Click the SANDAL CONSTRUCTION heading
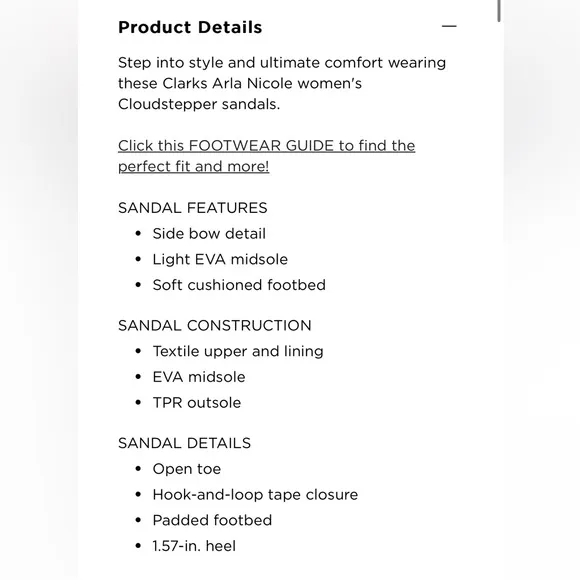580x580 pixels. tap(215, 326)
